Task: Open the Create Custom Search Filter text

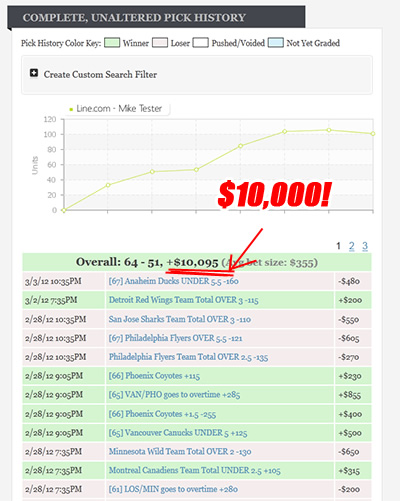Action: pyautogui.click(x=100, y=74)
